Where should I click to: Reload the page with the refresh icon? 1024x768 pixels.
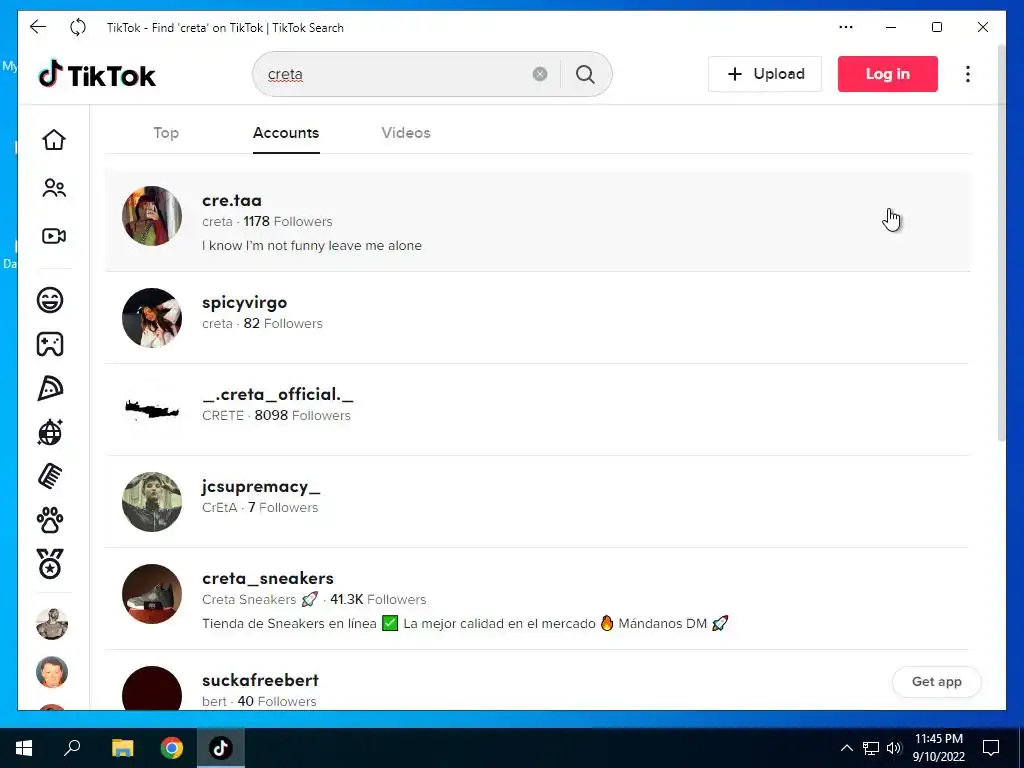pos(78,27)
